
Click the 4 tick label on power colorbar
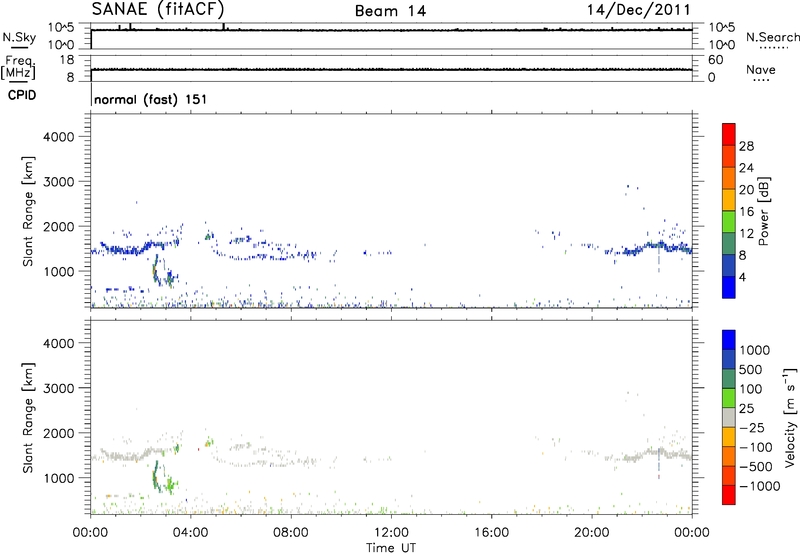pos(743,277)
